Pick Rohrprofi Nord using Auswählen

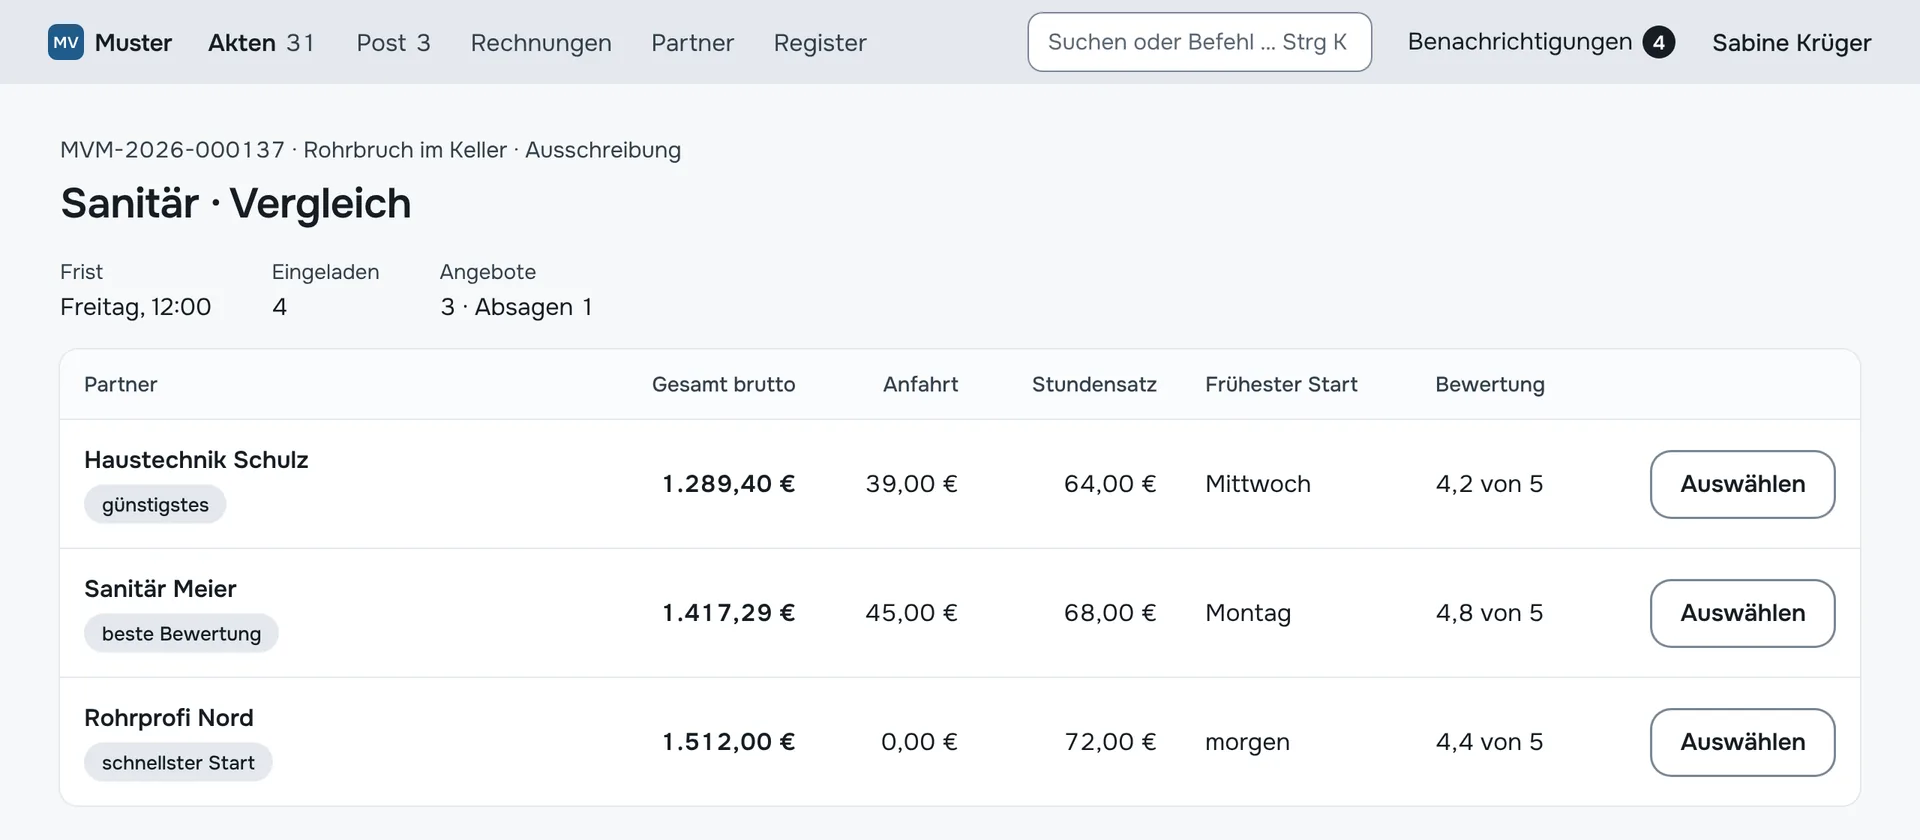(1742, 742)
